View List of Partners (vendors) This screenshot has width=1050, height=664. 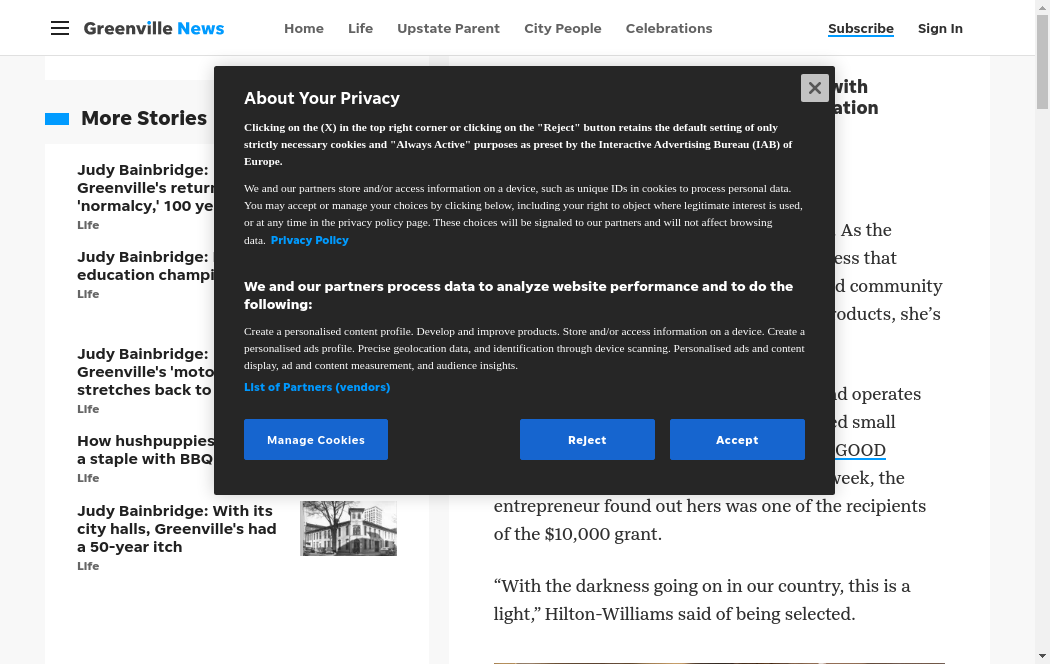(316, 387)
